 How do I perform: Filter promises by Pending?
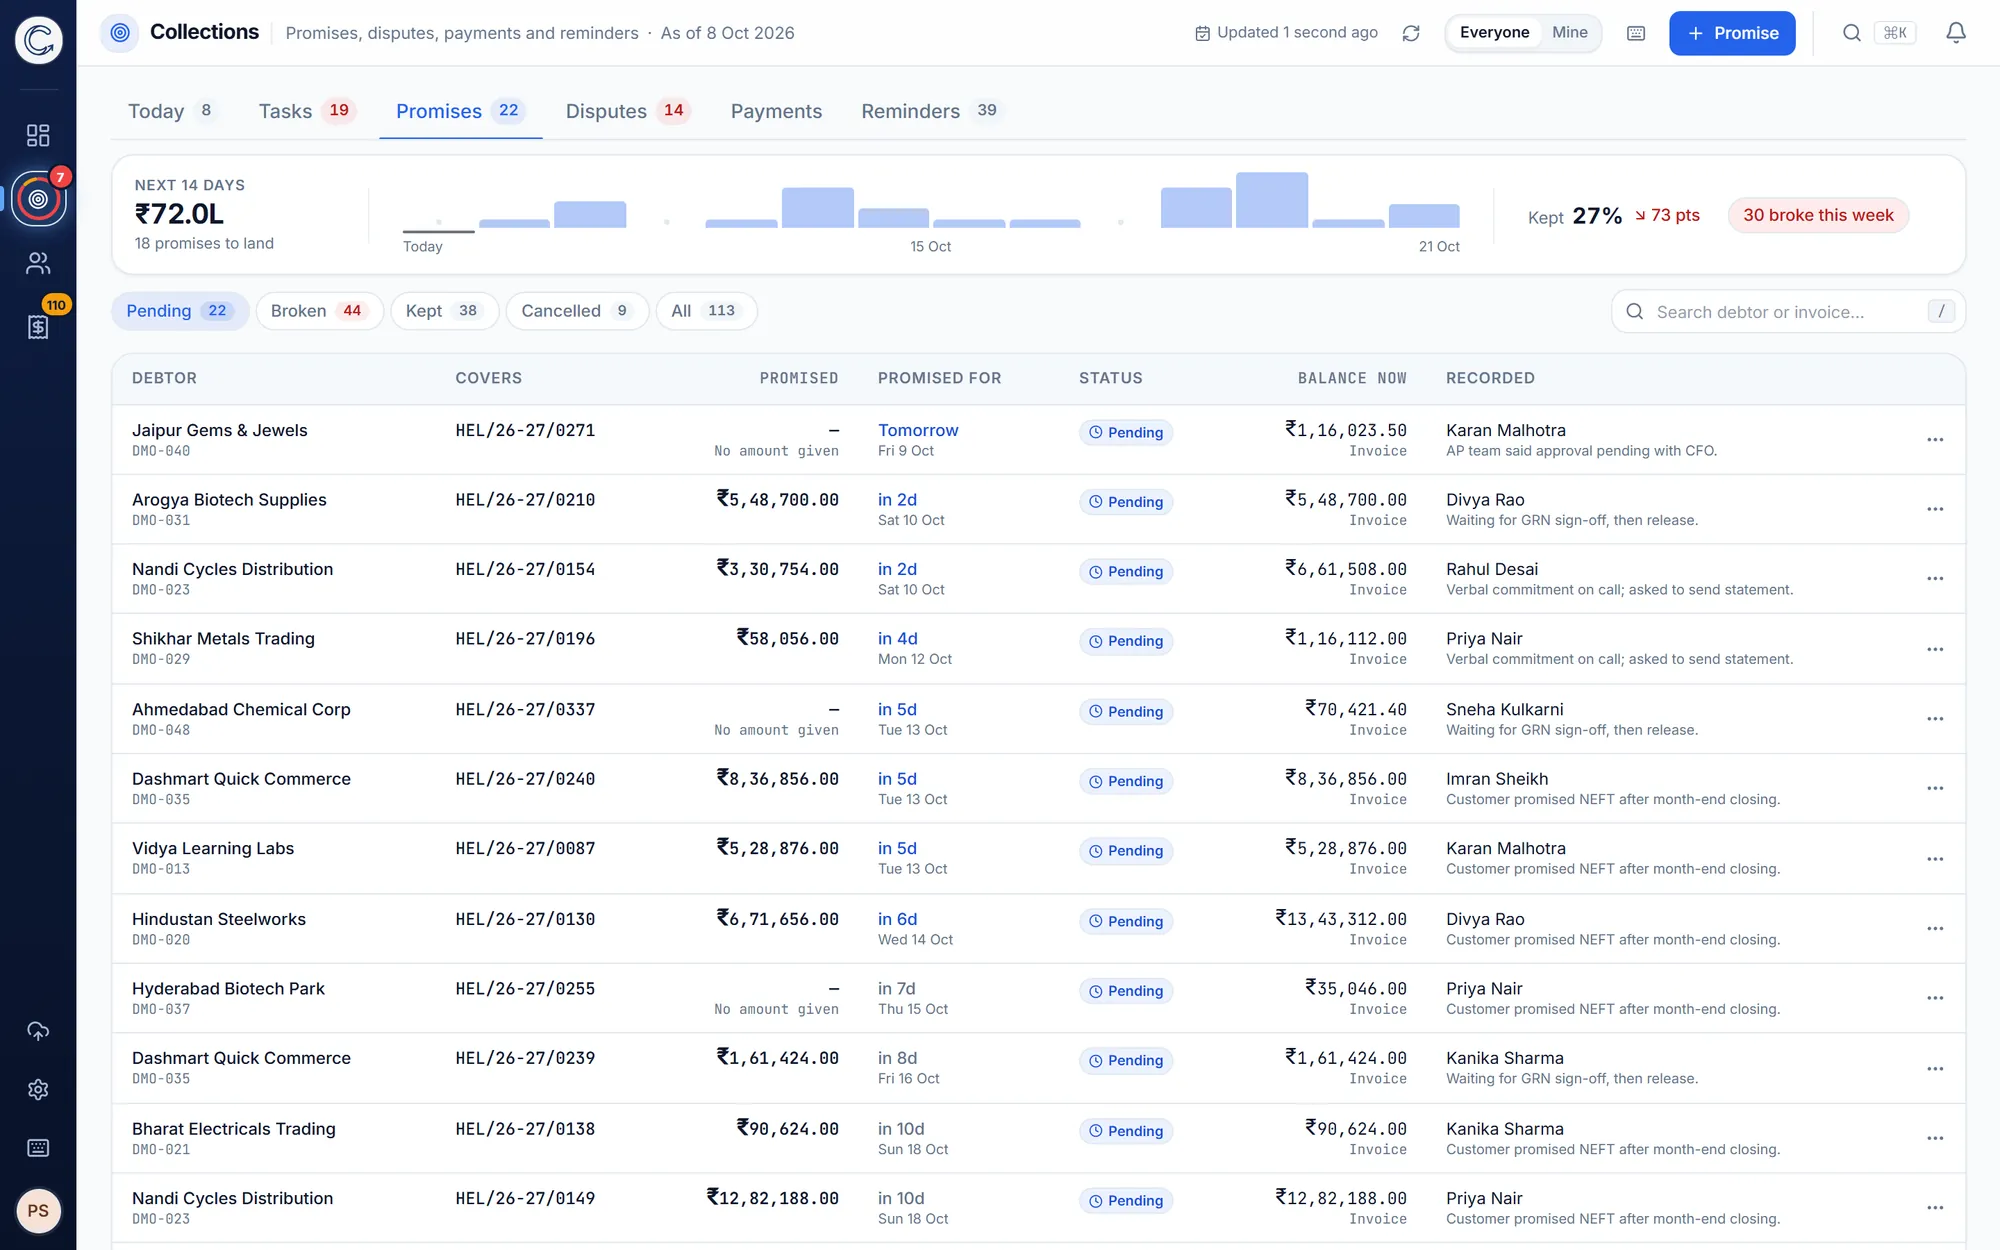tap(179, 311)
